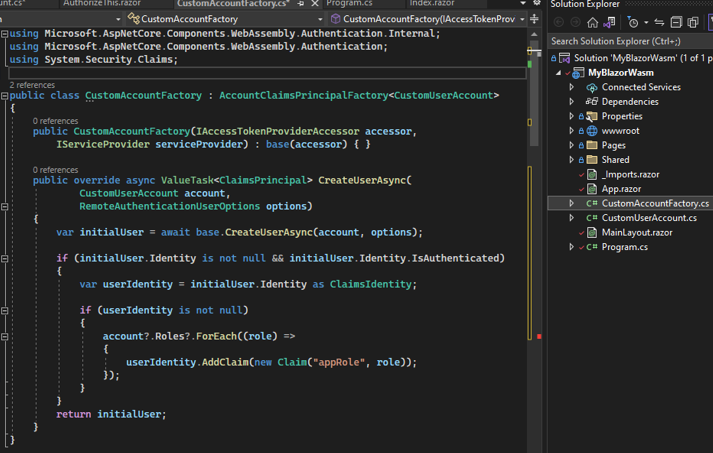Screen dimensions: 713x453
Task: Click the Connected Services cloud icon
Action: (x=592, y=87)
